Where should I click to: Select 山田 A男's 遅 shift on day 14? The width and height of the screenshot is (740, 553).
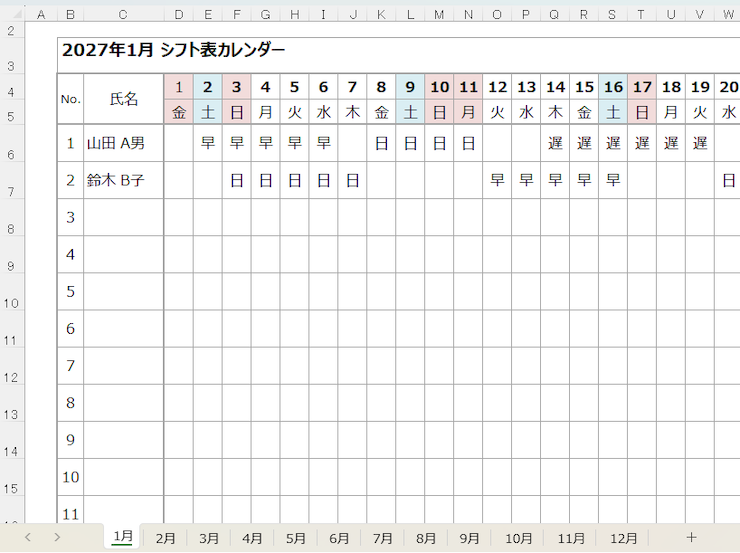[x=555, y=143]
